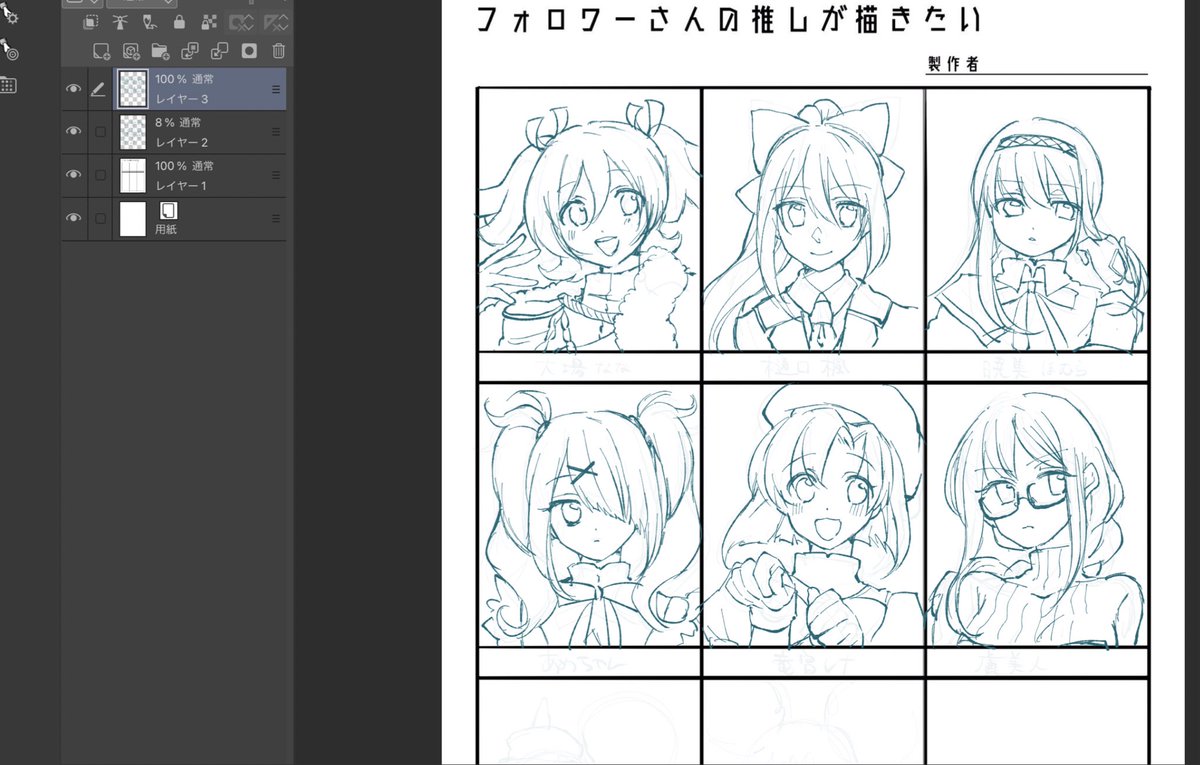Hide レイヤー 2 with eye icon
This screenshot has width=1200, height=765.
click(73, 132)
